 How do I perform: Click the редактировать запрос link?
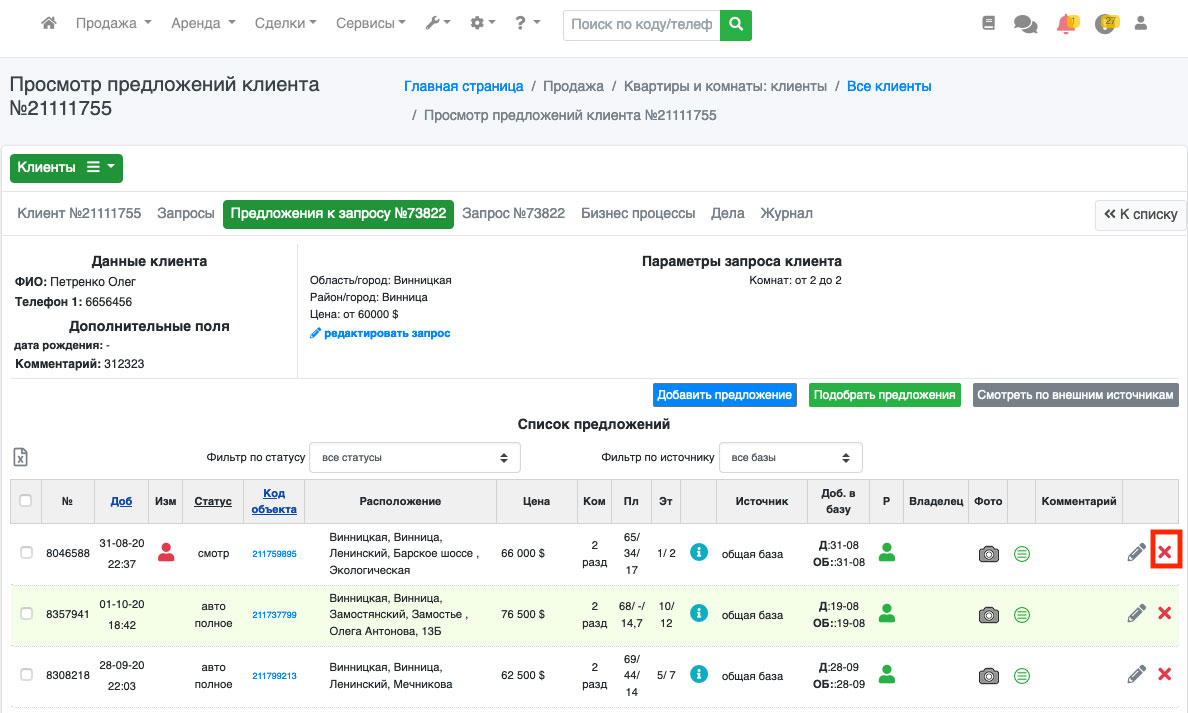tap(380, 333)
